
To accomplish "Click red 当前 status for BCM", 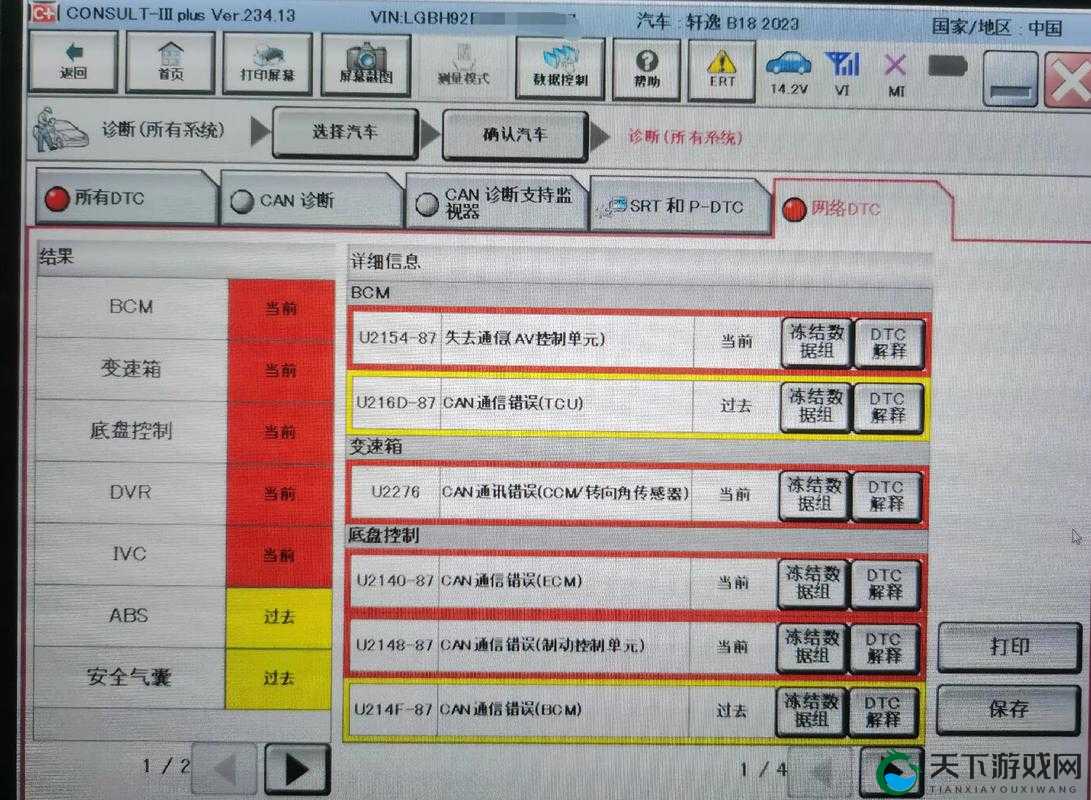I will [x=281, y=308].
